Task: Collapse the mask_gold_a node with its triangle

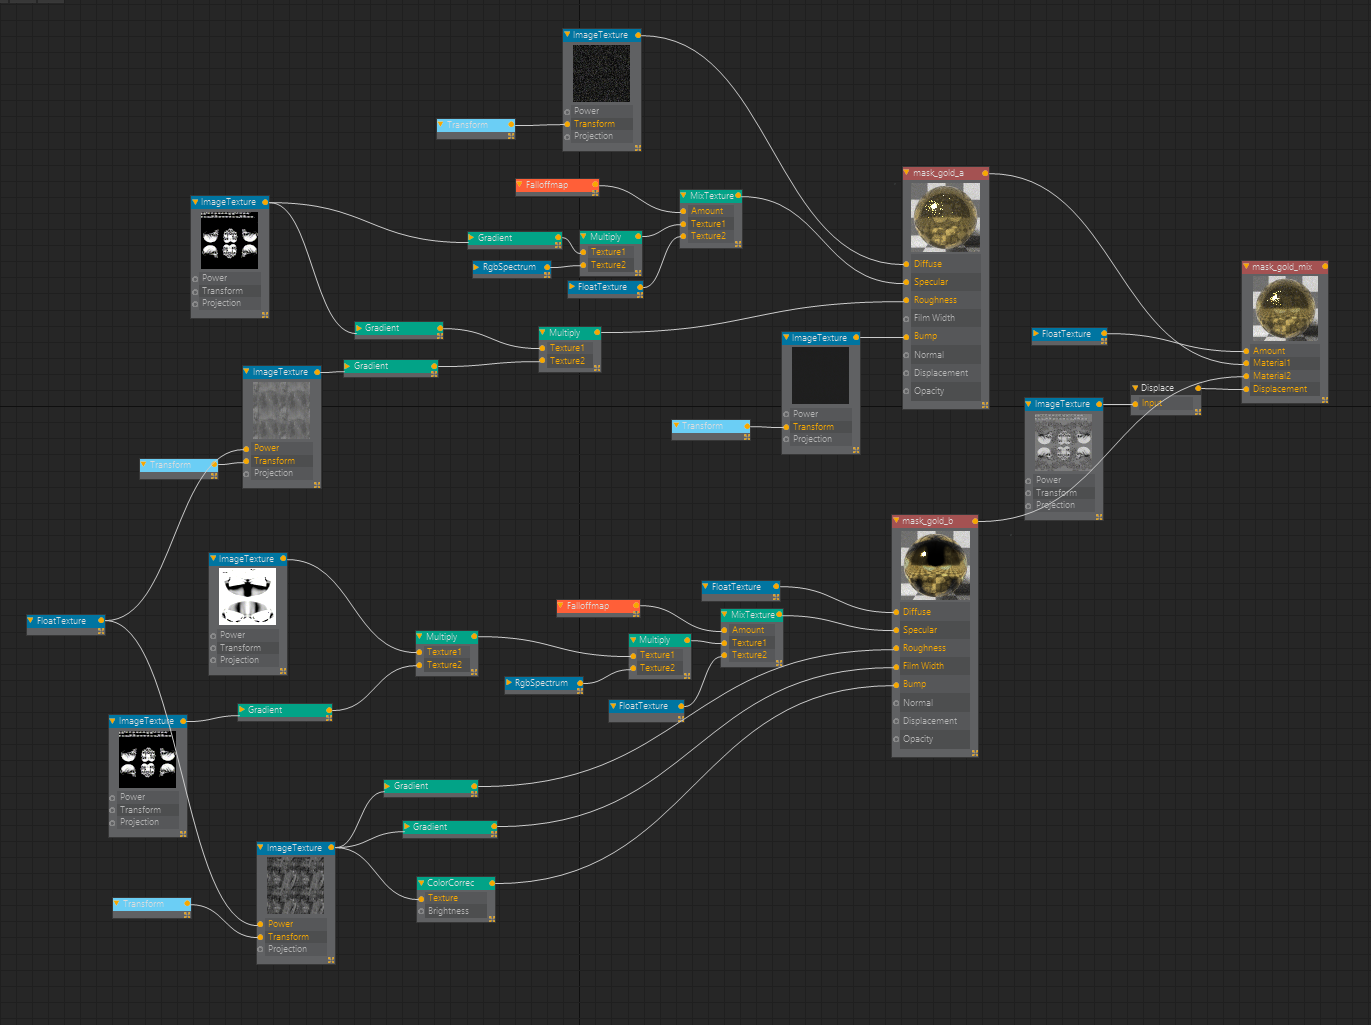Action: point(907,173)
